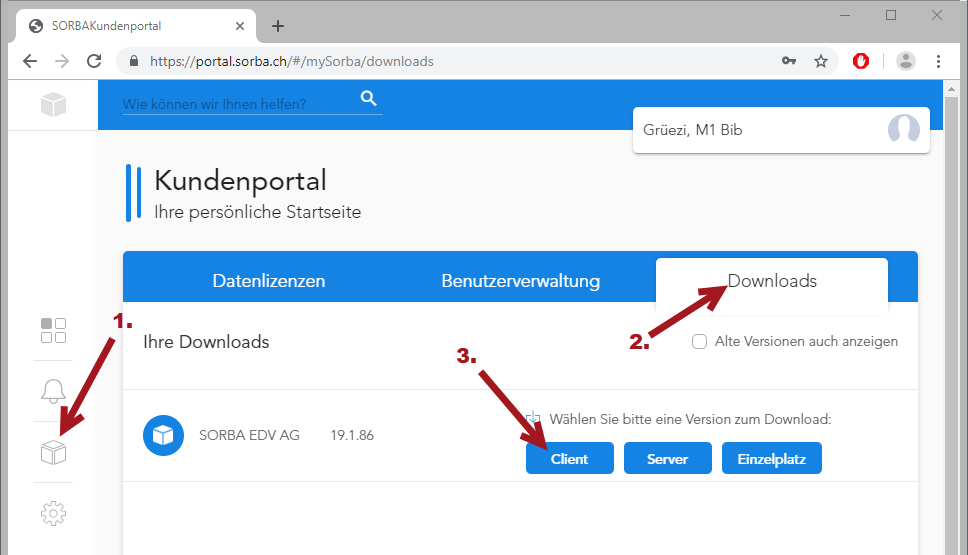Viewport: 968px width, 555px height.
Task: Download the Client version
Action: point(570,458)
